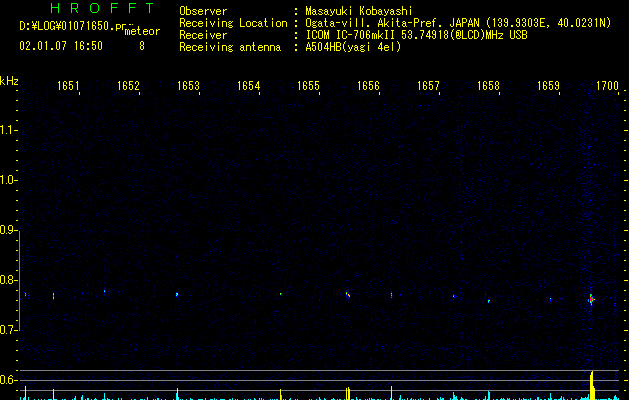Viewport: 629px width, 400px height.
Task: Select the meteor count value 8
Action: [142, 46]
